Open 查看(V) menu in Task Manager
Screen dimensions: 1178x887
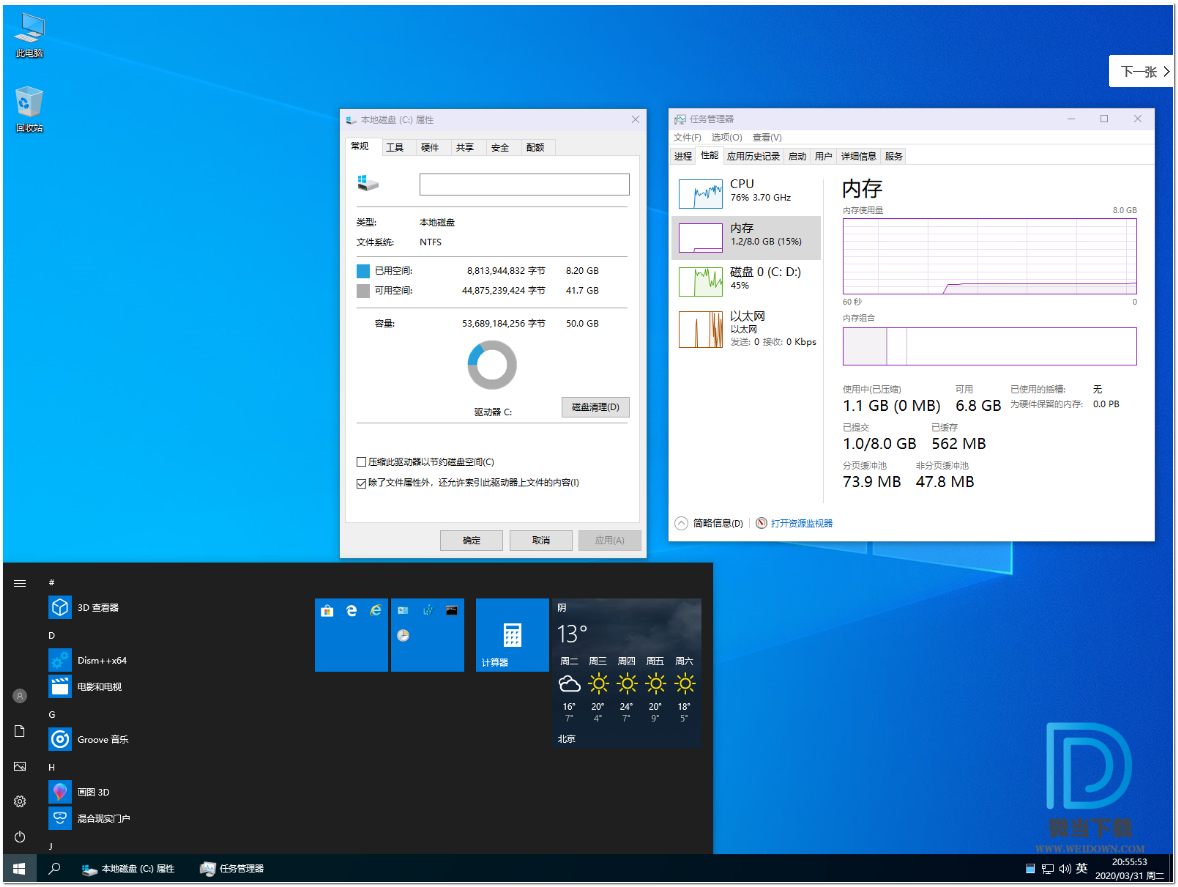click(767, 137)
